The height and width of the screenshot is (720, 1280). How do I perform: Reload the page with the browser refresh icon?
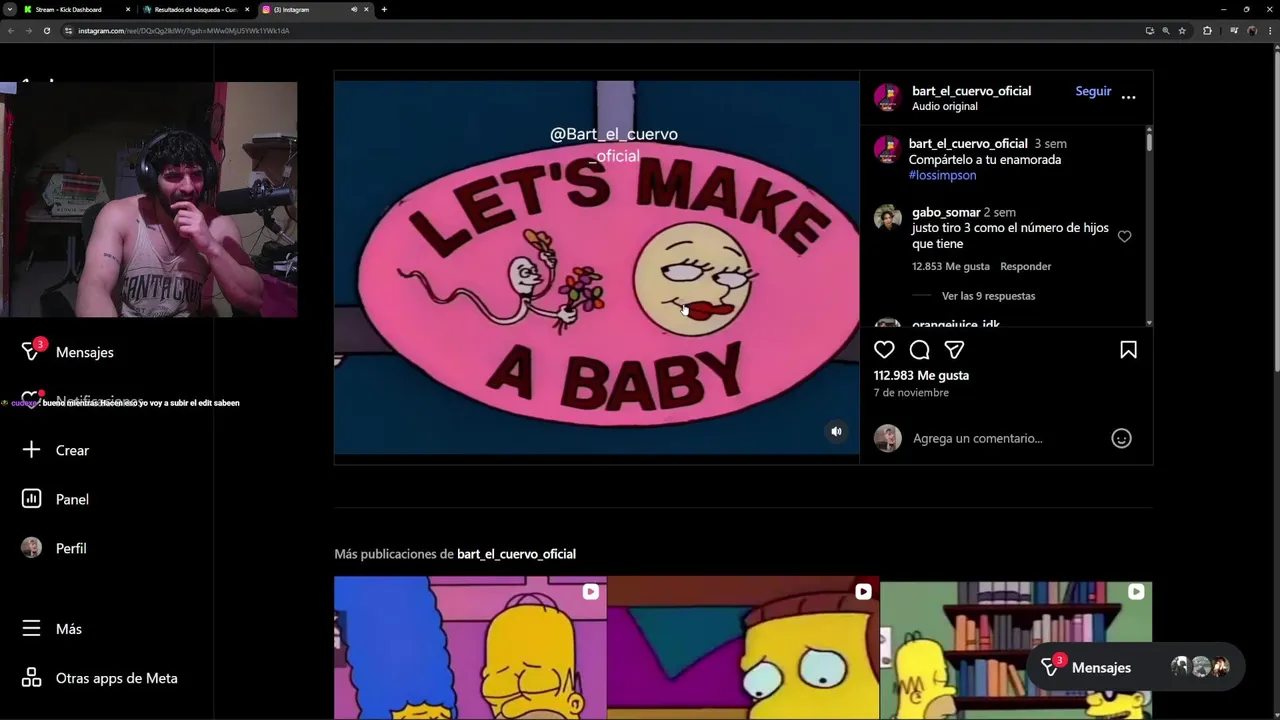[x=46, y=31]
